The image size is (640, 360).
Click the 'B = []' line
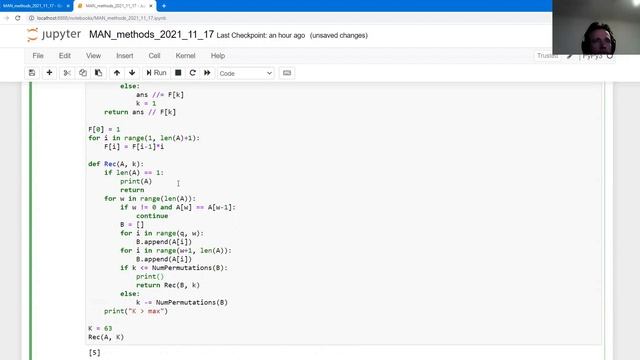(132, 224)
